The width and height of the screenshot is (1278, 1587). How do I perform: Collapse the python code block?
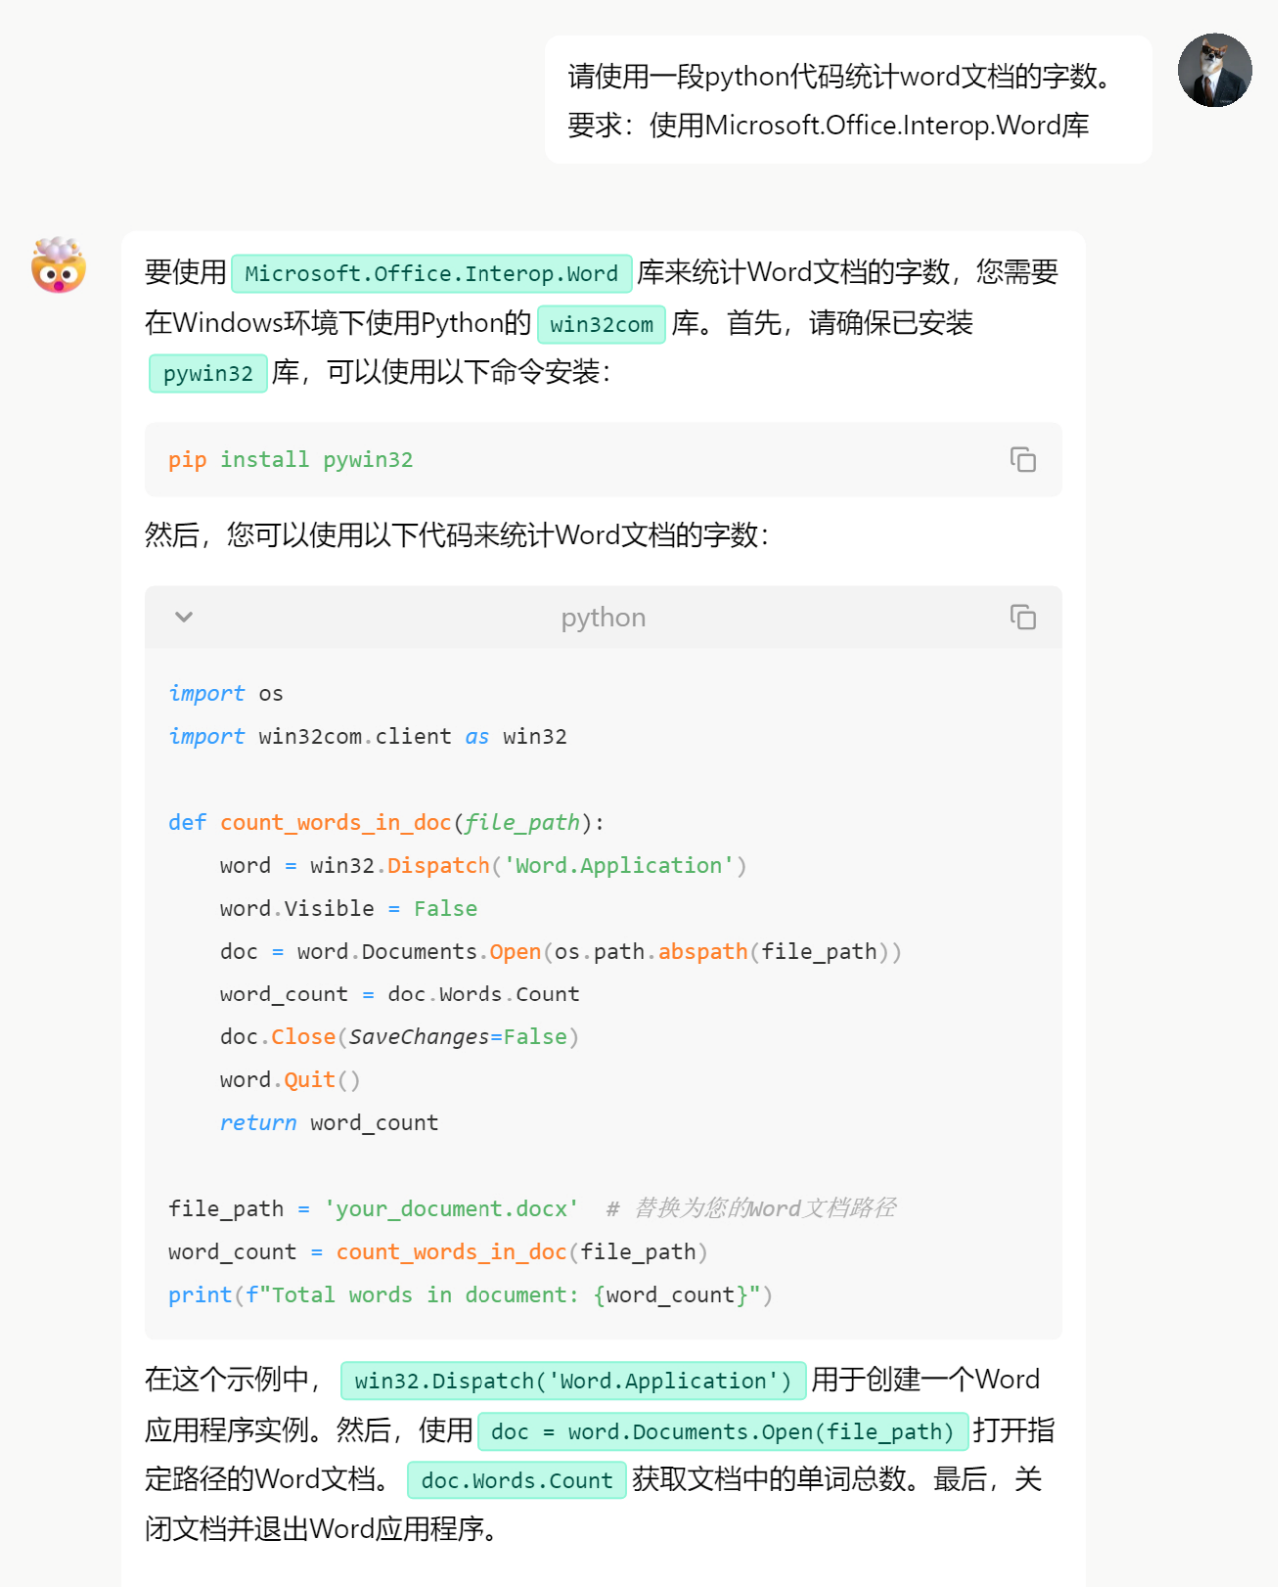click(184, 617)
